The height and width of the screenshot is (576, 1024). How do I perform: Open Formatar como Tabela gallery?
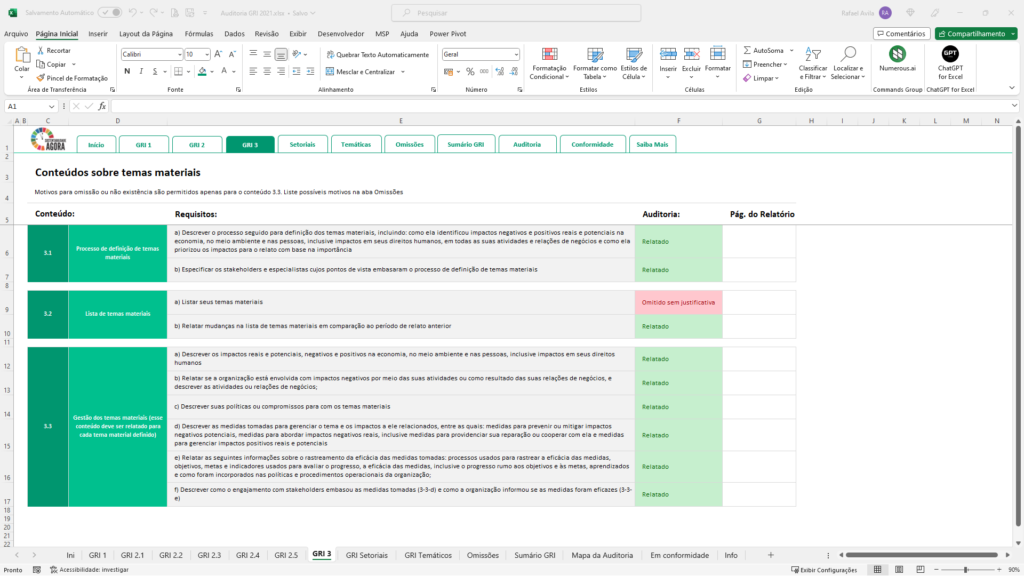point(594,64)
